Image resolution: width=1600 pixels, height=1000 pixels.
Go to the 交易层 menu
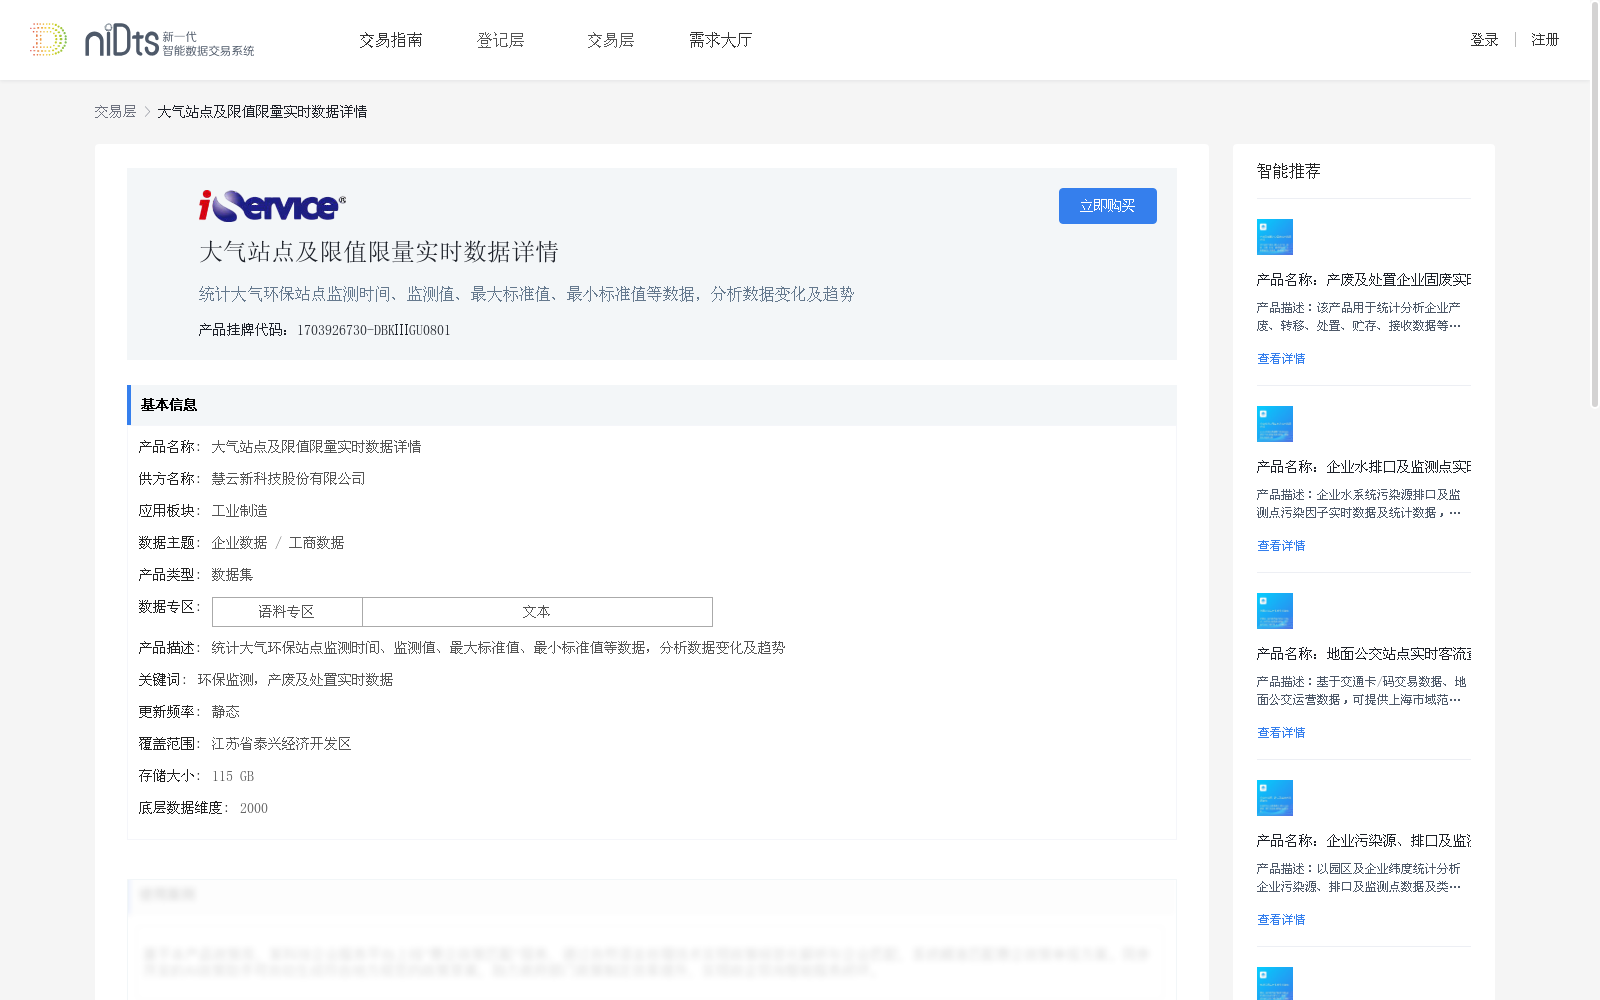[x=611, y=40]
